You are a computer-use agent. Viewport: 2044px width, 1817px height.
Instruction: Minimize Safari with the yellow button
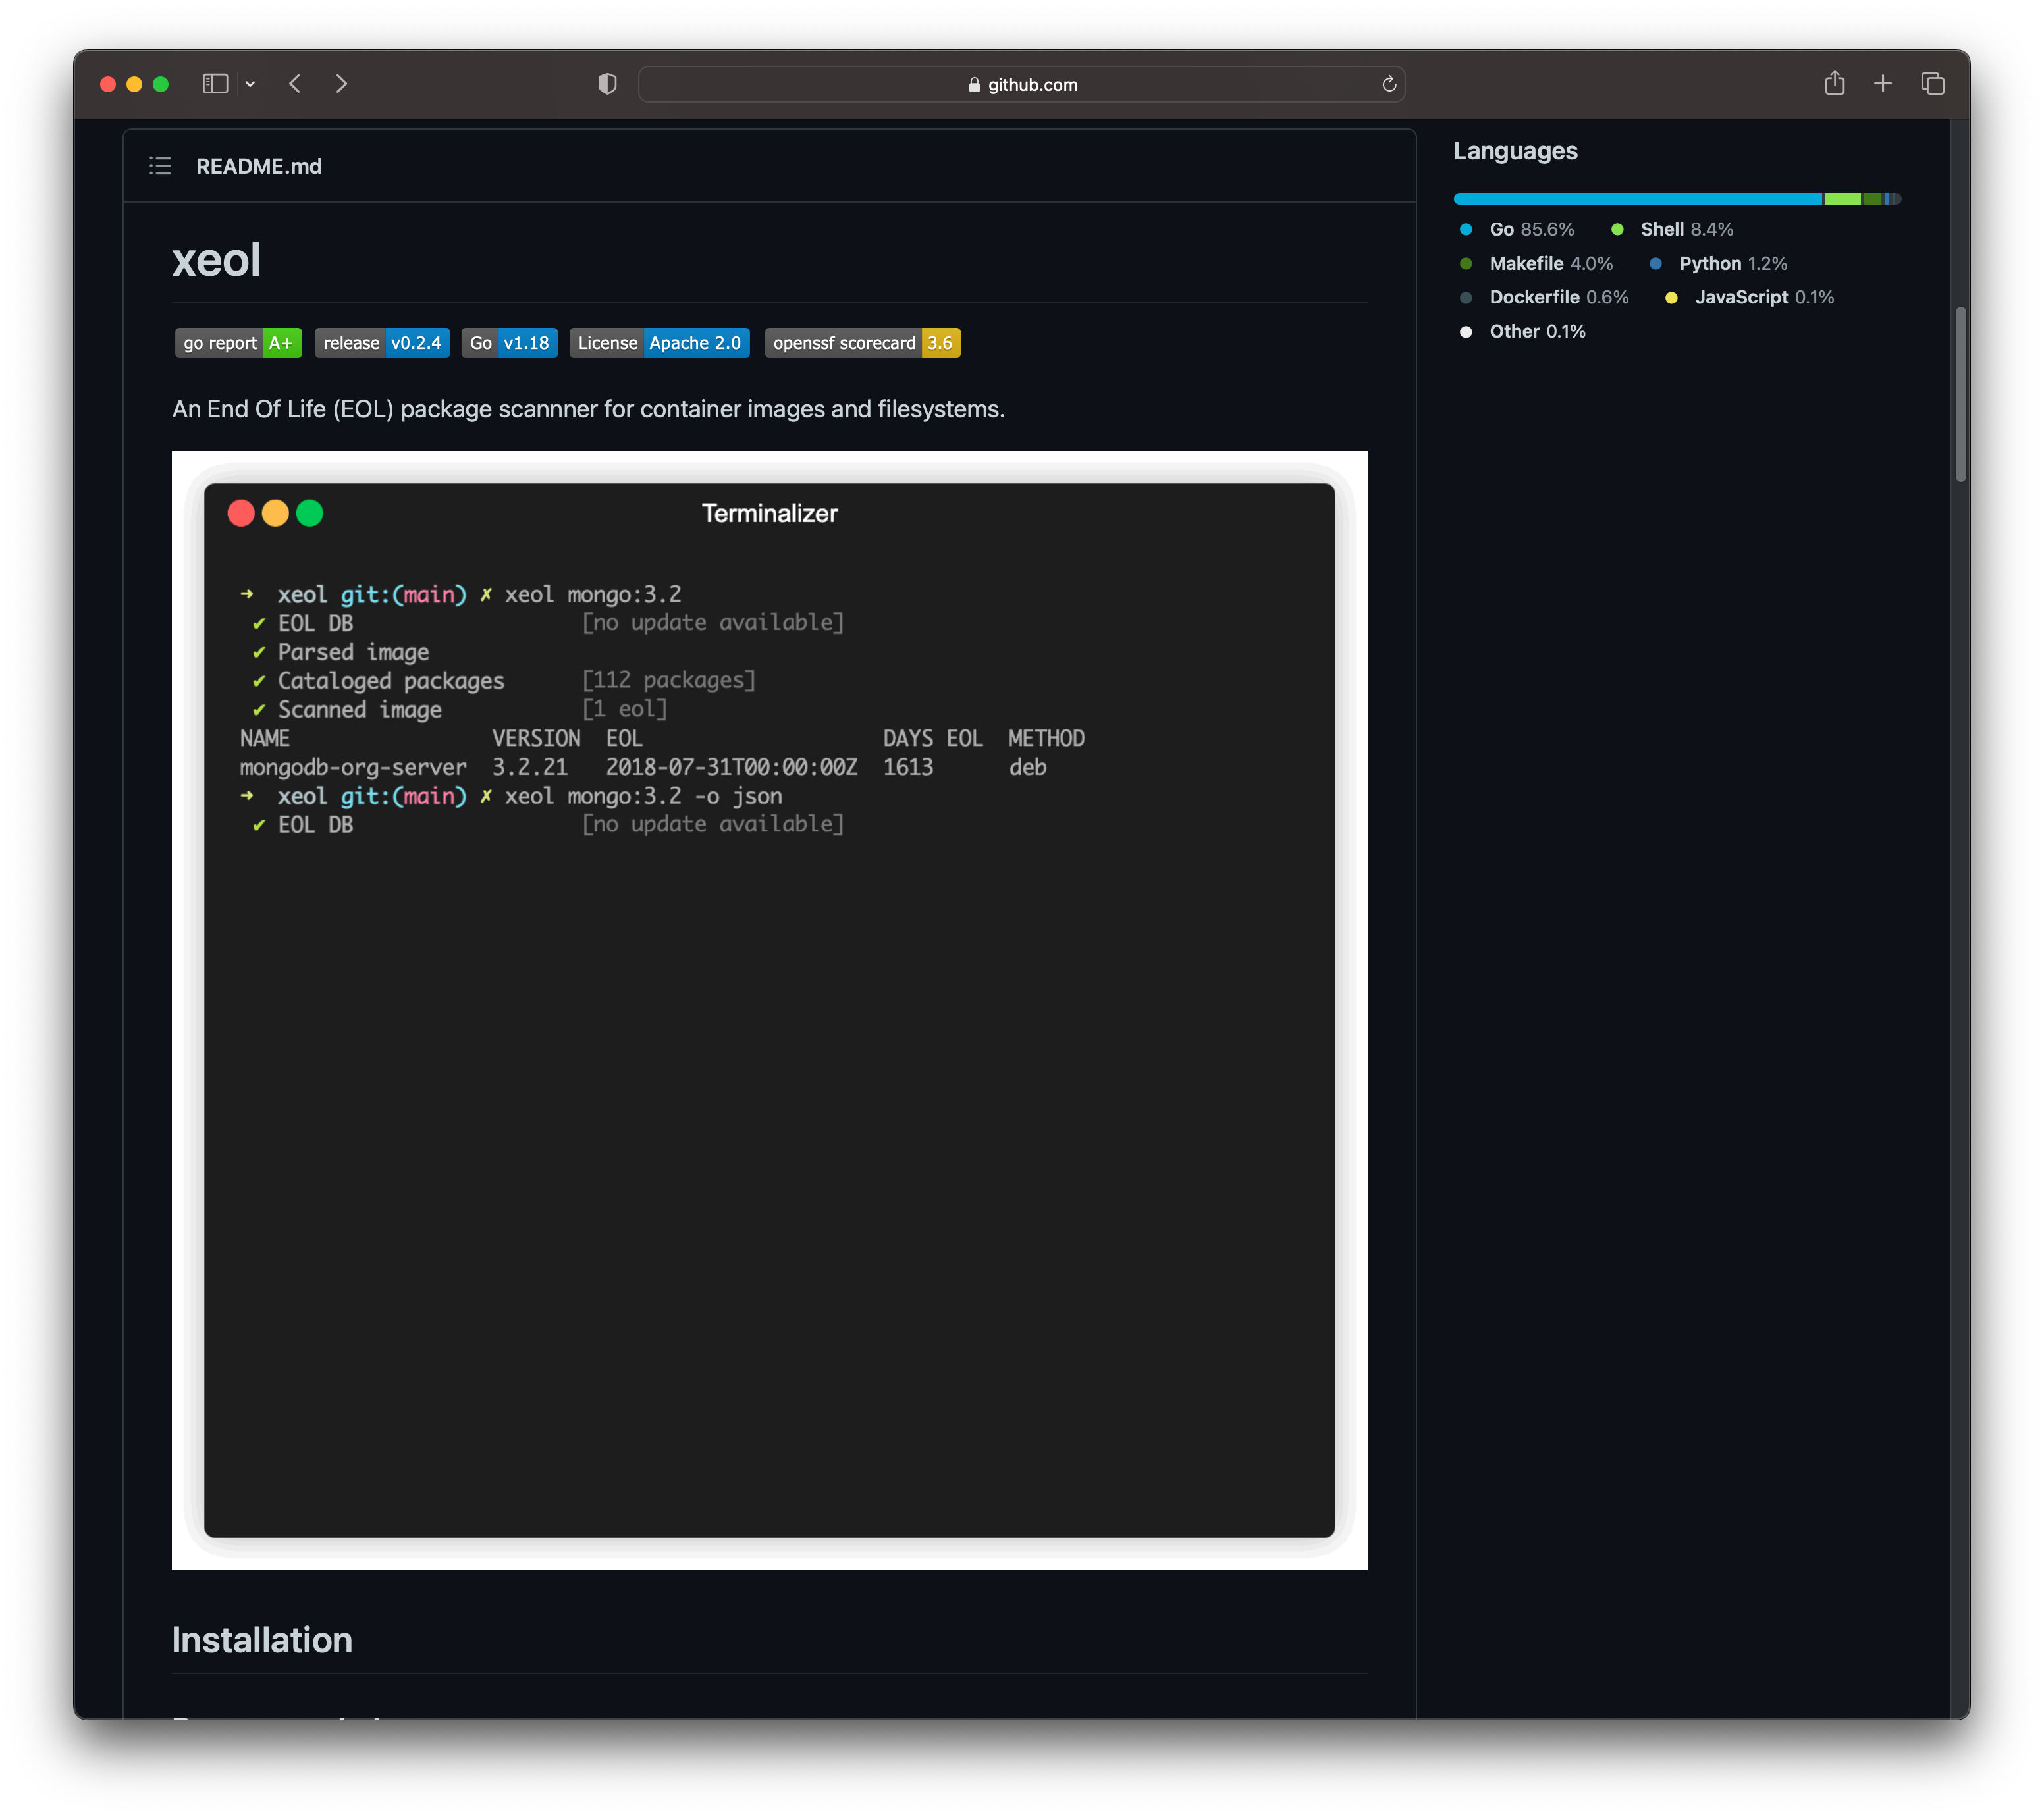[134, 84]
